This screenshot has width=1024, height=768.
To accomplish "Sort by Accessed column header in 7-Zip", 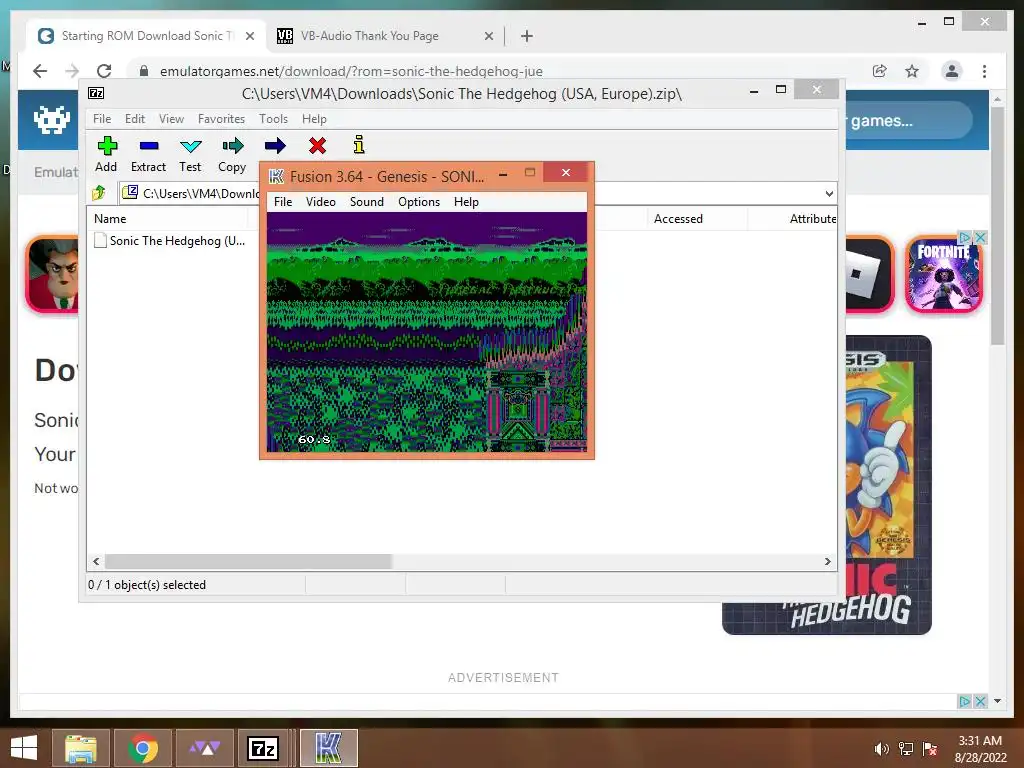I will point(697,219).
